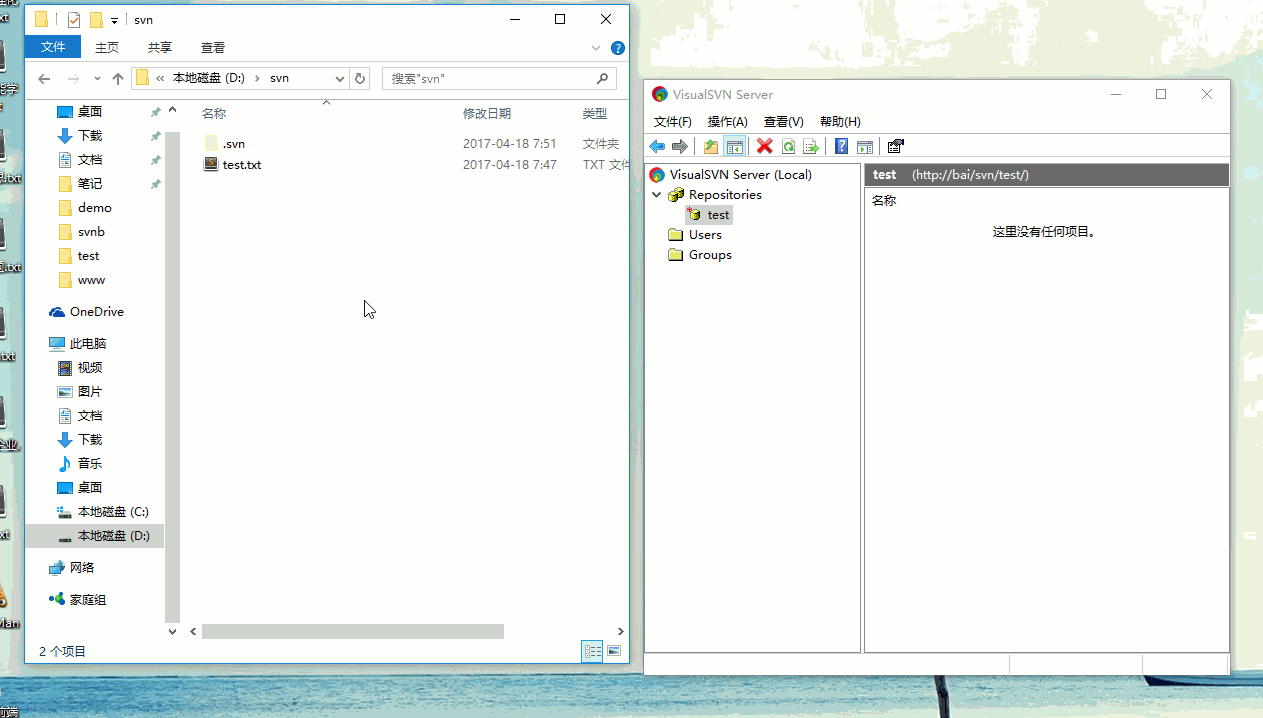Open the 操作(A) menu
Screen dimensions: 1263x718
[728, 122]
